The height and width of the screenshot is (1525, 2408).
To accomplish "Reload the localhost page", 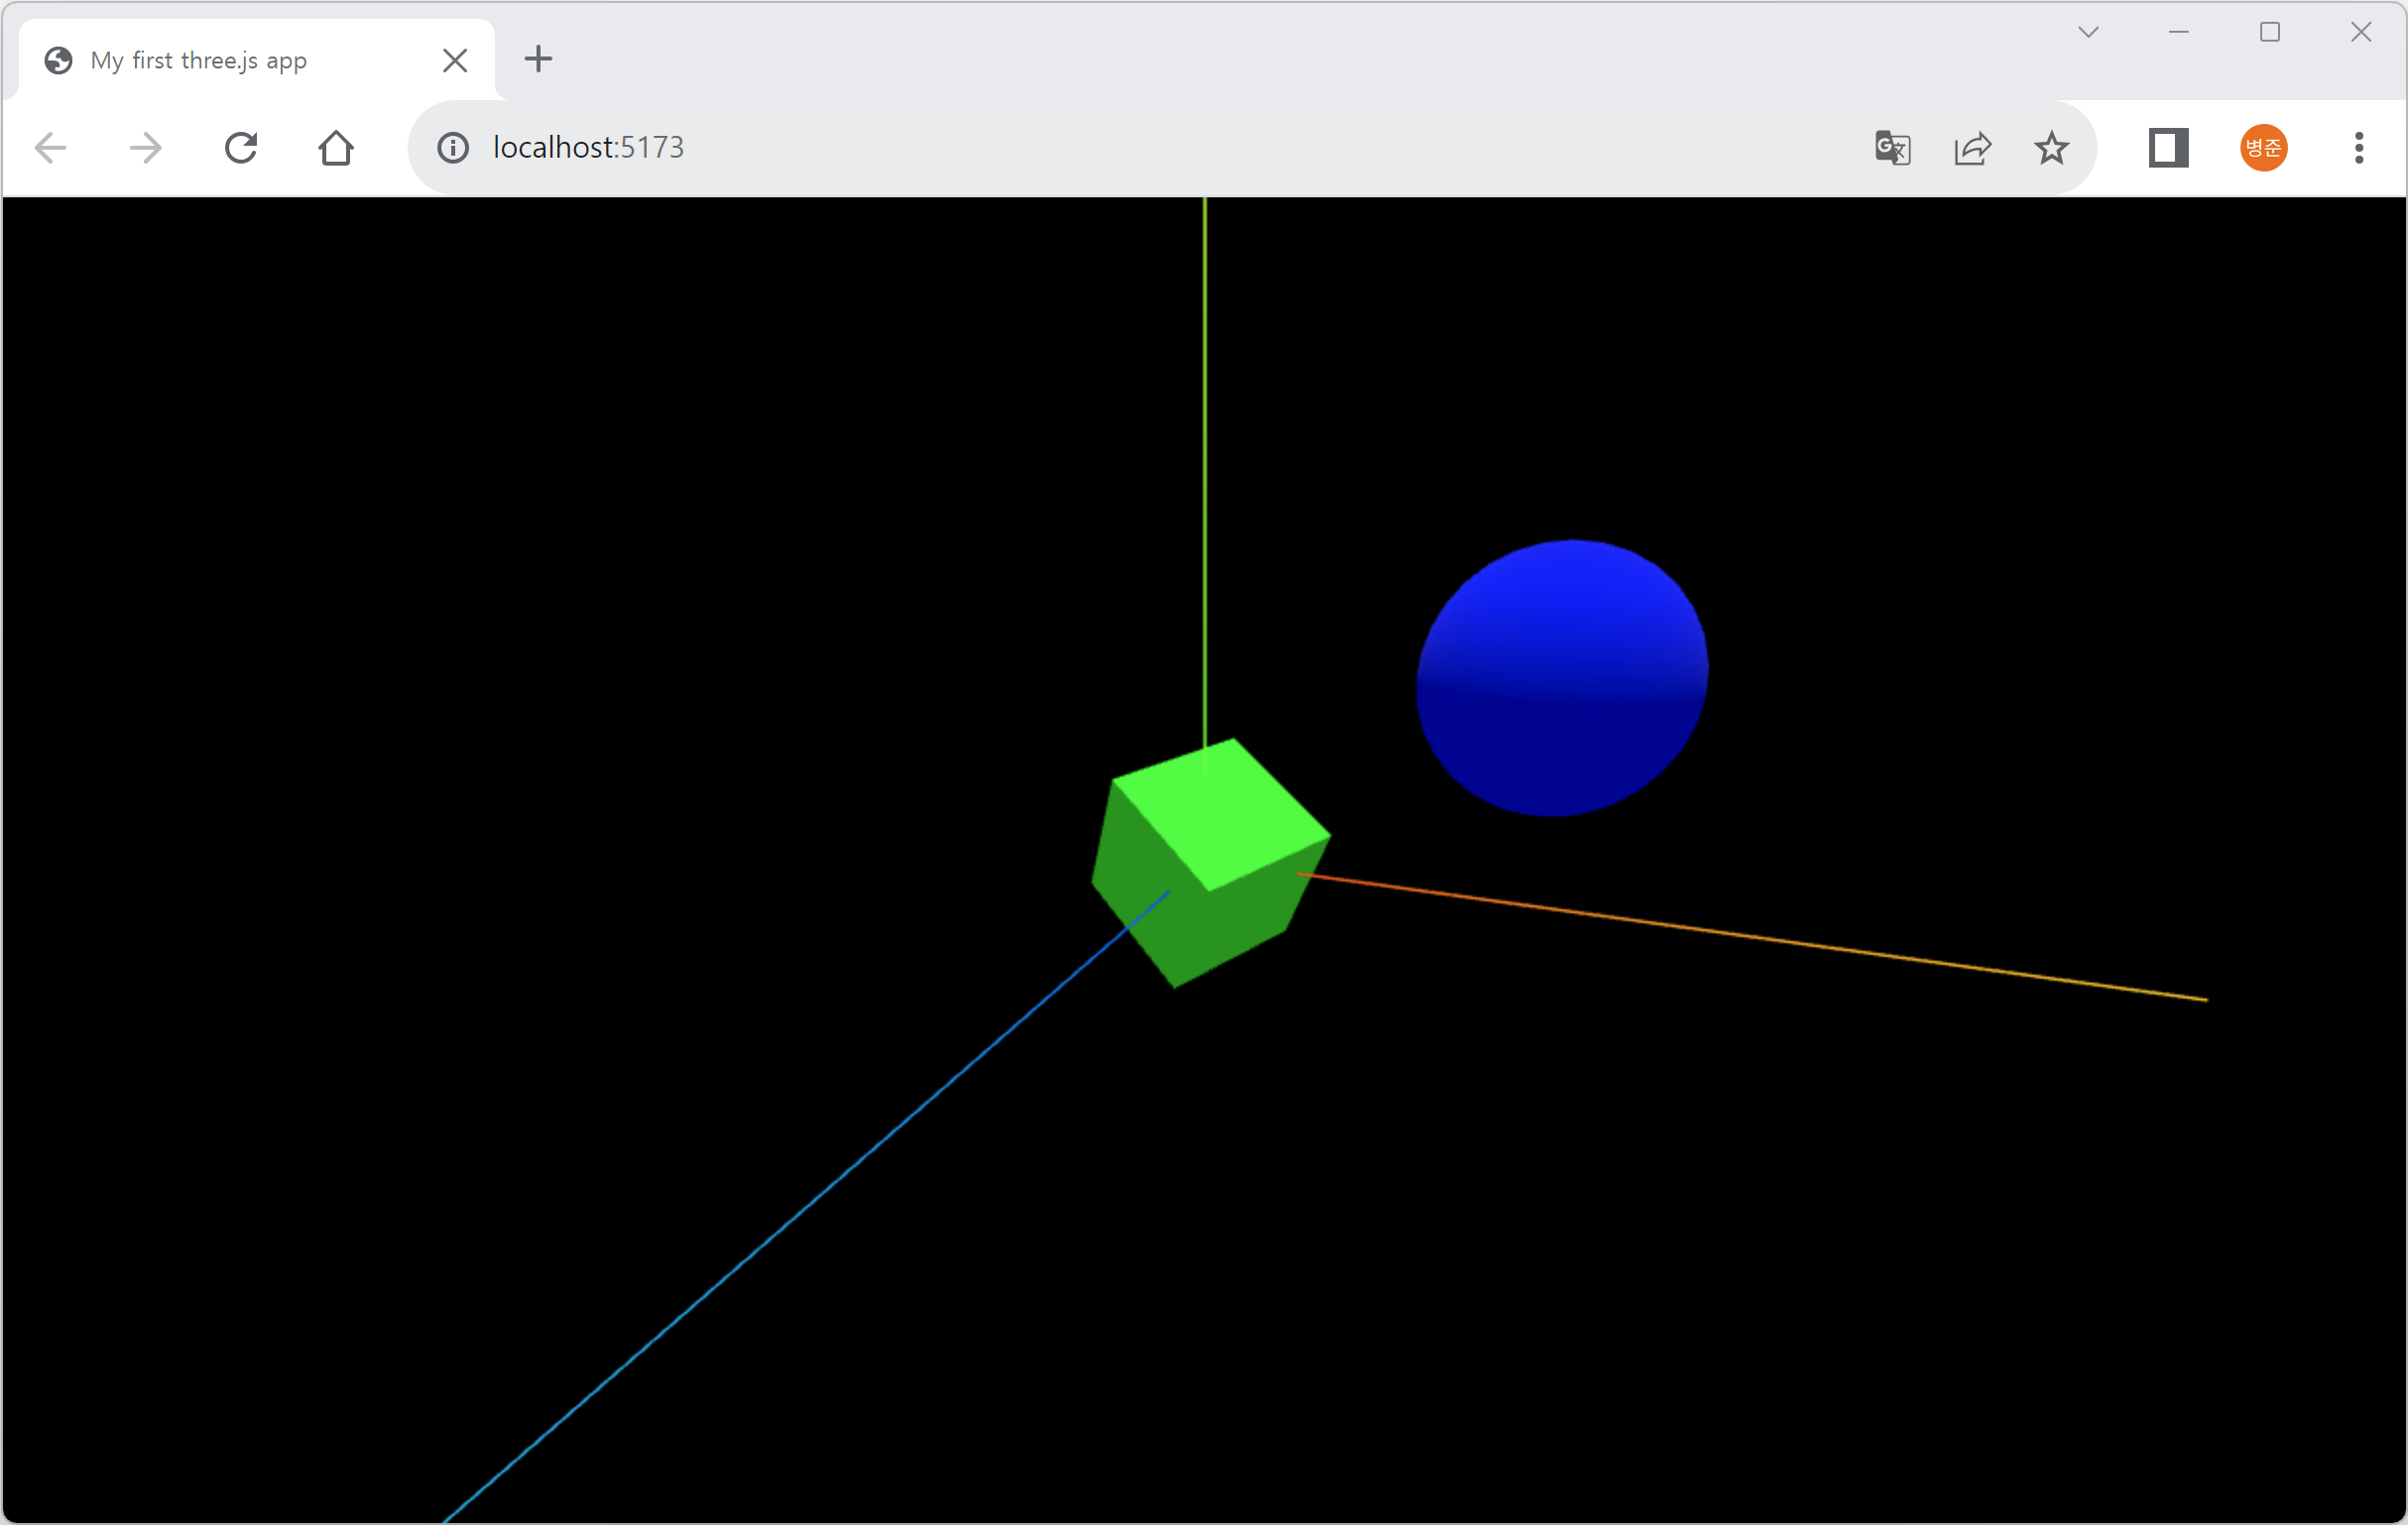I will [x=241, y=148].
